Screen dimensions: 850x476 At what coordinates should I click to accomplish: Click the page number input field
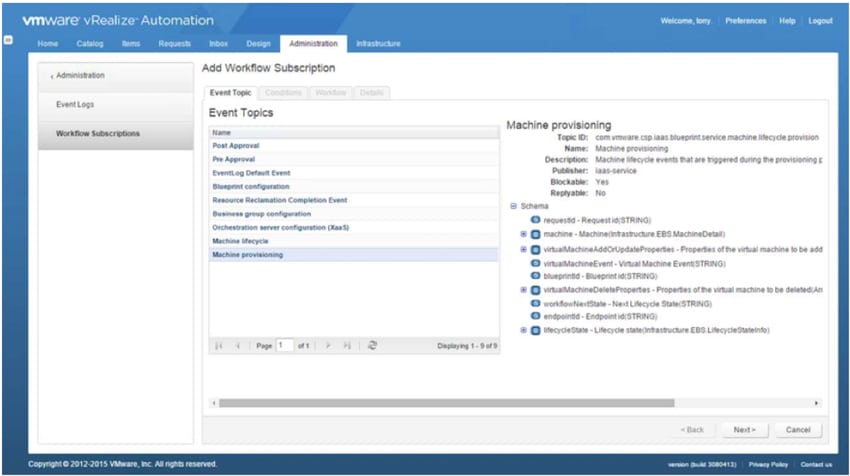click(285, 345)
